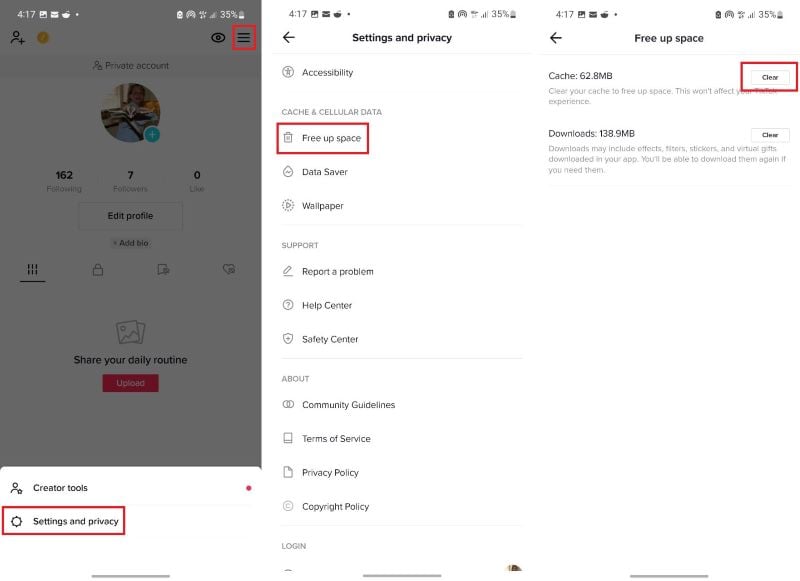Screen dimensions: 800x581
Task: Go back from Settings and privacy
Action: coord(289,37)
